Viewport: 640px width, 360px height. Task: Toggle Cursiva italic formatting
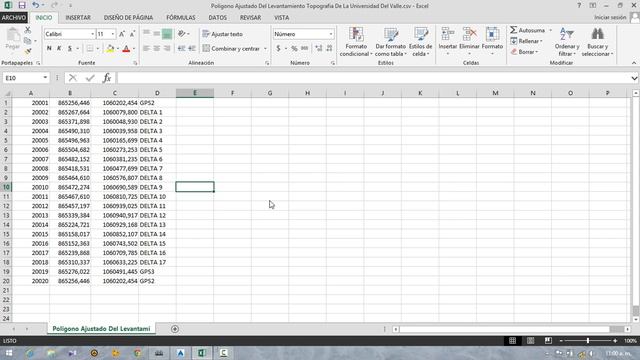tap(59, 49)
